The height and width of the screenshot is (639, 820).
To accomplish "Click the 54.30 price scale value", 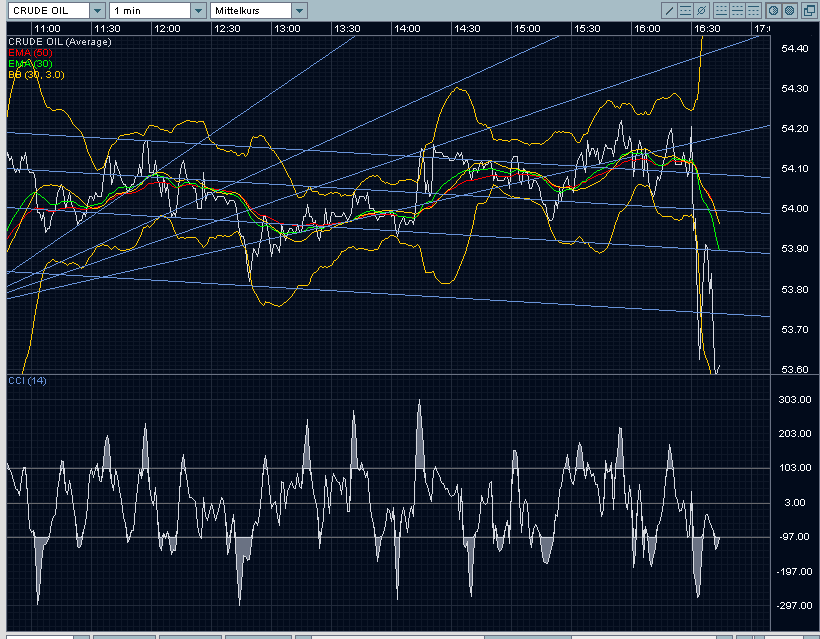I will 794,89.
